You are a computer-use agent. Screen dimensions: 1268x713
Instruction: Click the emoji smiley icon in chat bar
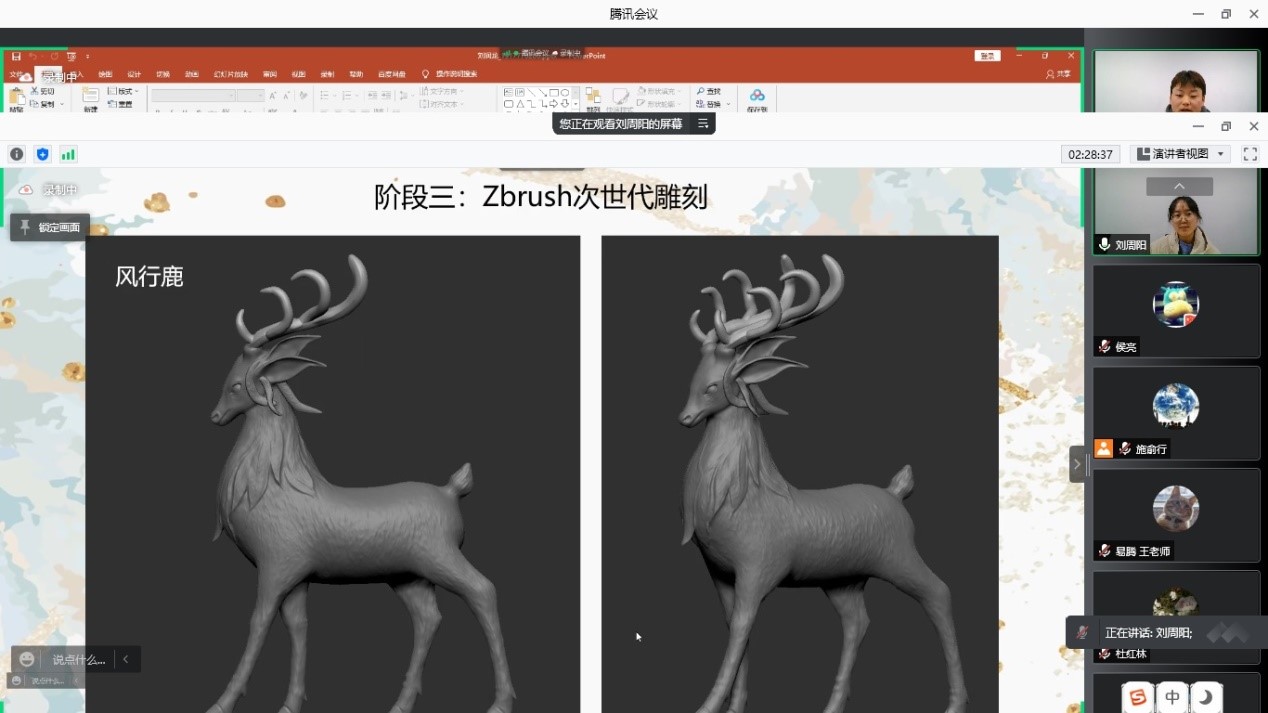click(x=27, y=659)
